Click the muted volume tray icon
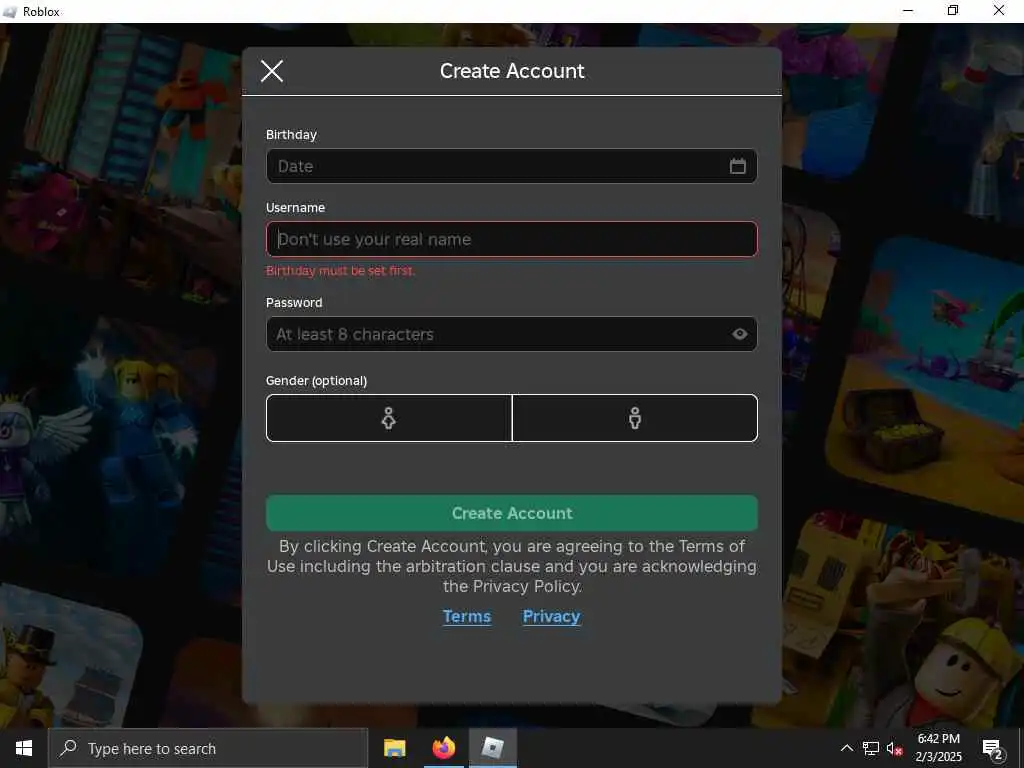 point(895,748)
